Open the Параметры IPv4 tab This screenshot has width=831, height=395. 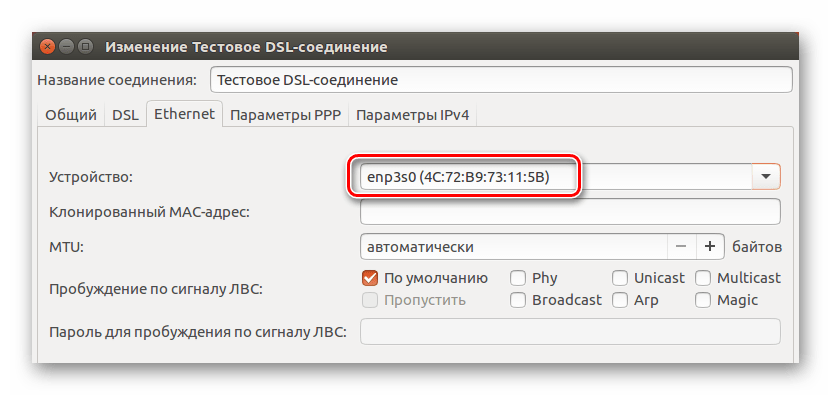[412, 115]
